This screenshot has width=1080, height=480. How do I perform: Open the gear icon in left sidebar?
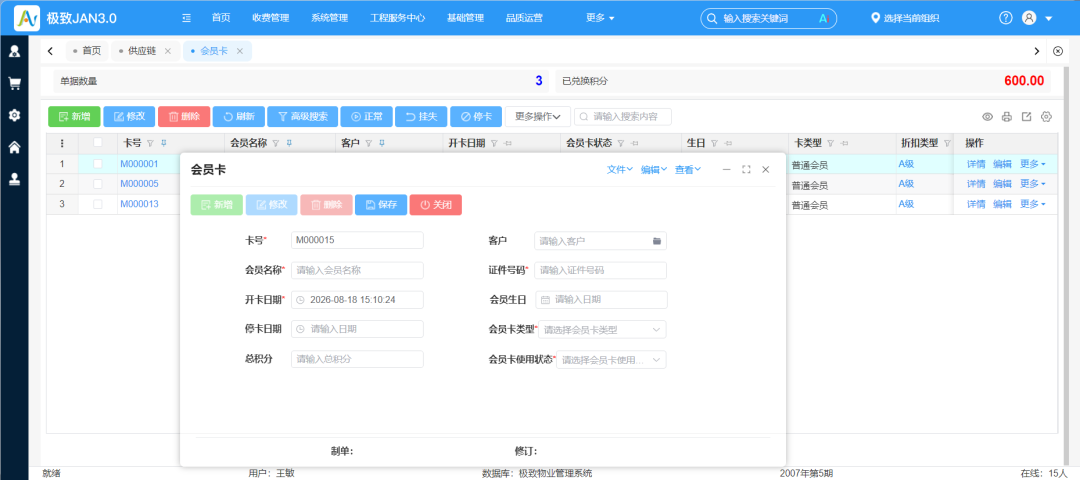(14, 115)
